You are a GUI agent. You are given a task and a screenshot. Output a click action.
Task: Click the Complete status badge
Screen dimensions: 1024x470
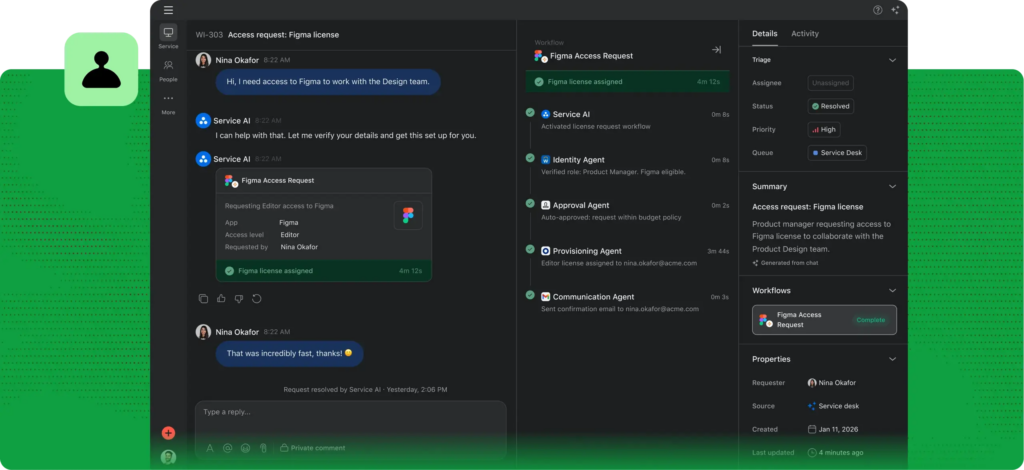tap(871, 320)
